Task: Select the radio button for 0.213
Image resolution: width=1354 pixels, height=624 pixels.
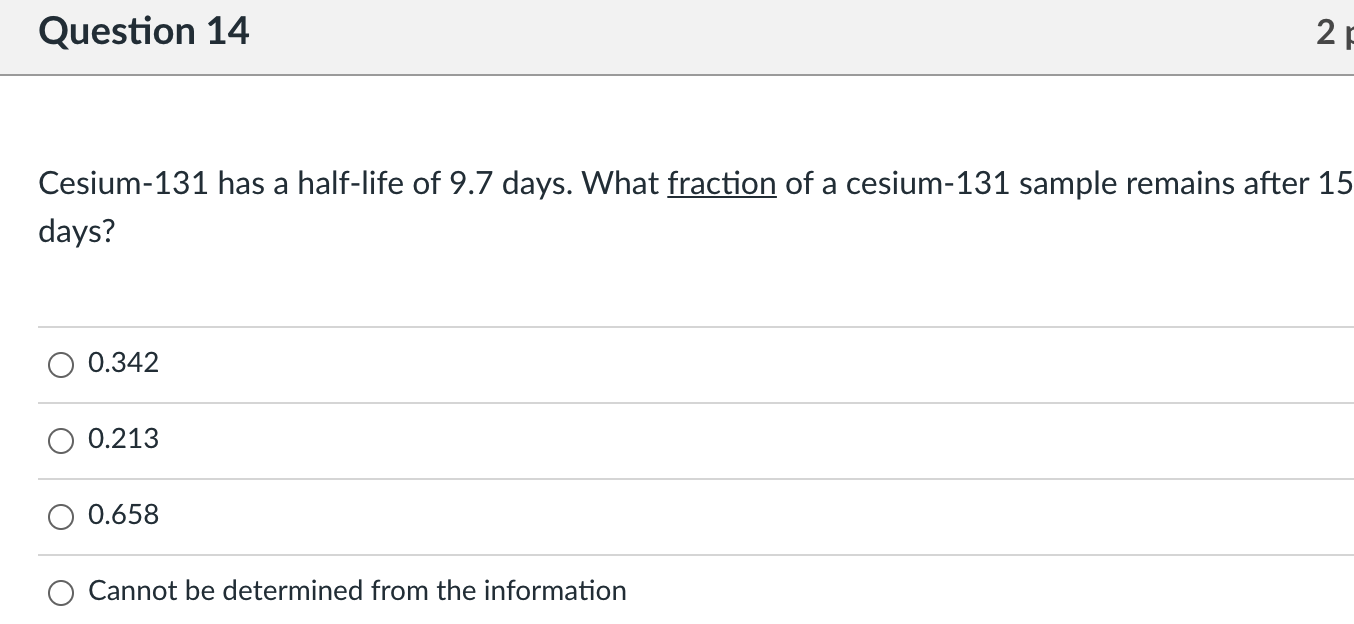Action: pos(61,440)
